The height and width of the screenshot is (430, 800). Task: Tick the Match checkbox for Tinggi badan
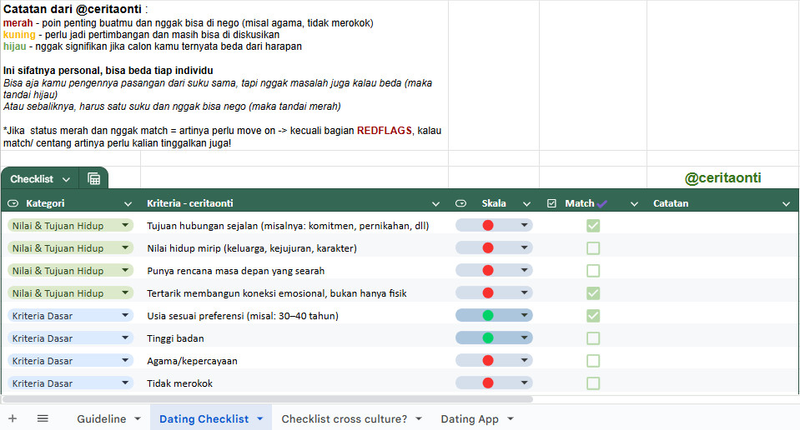coord(593,338)
